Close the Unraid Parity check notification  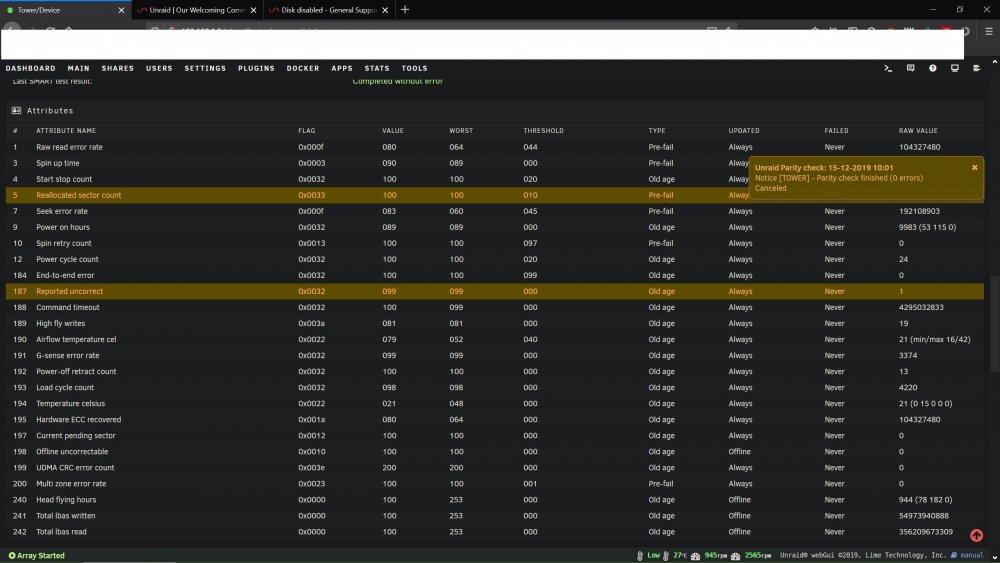coord(974,168)
